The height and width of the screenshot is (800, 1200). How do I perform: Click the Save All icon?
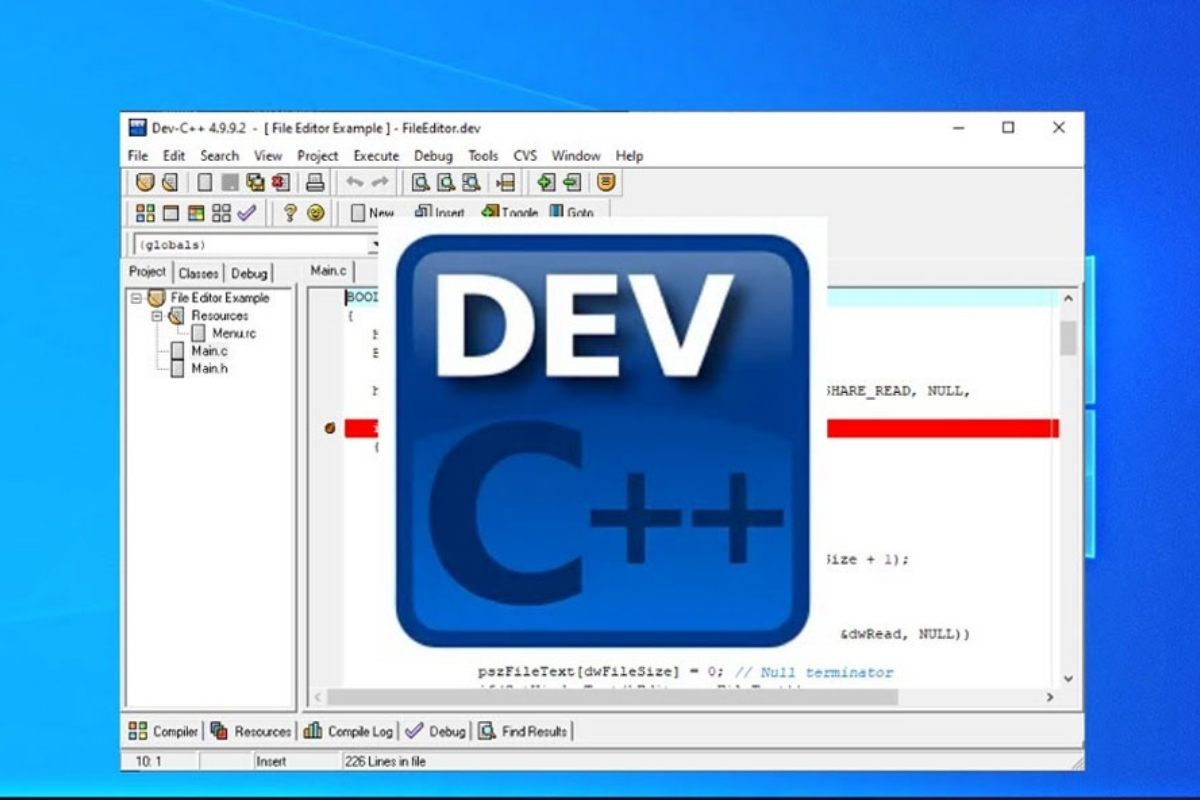(255, 182)
